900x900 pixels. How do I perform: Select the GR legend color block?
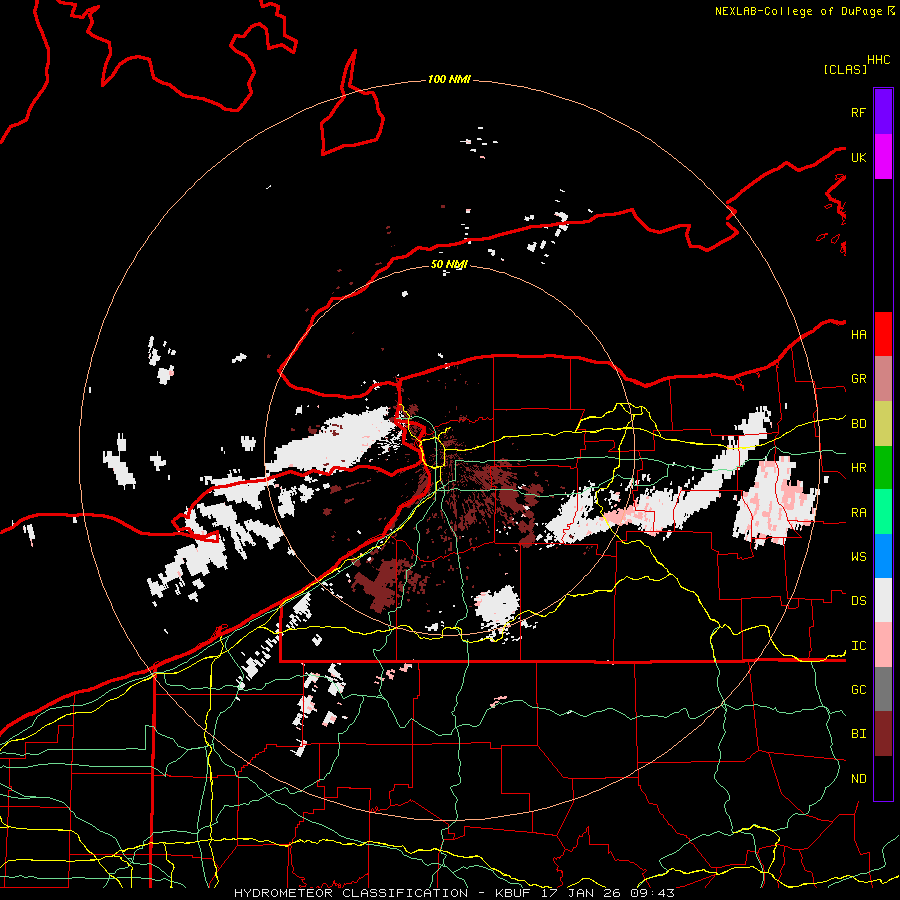tap(883, 378)
